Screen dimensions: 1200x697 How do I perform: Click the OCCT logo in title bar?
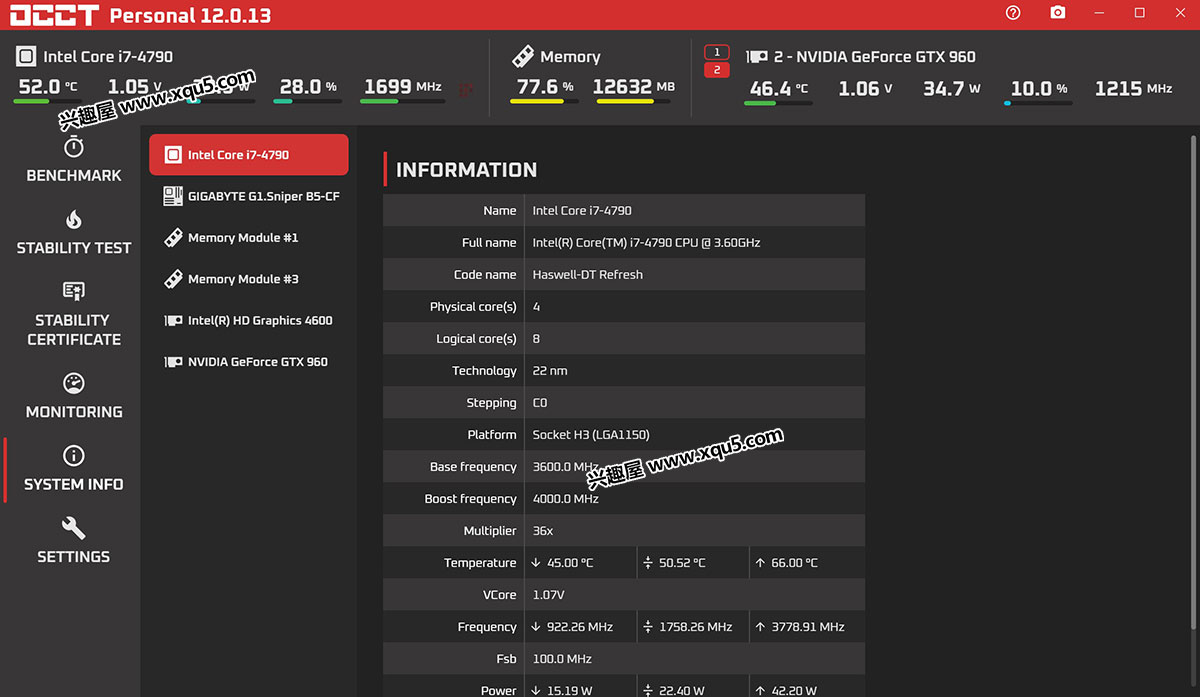[x=54, y=14]
